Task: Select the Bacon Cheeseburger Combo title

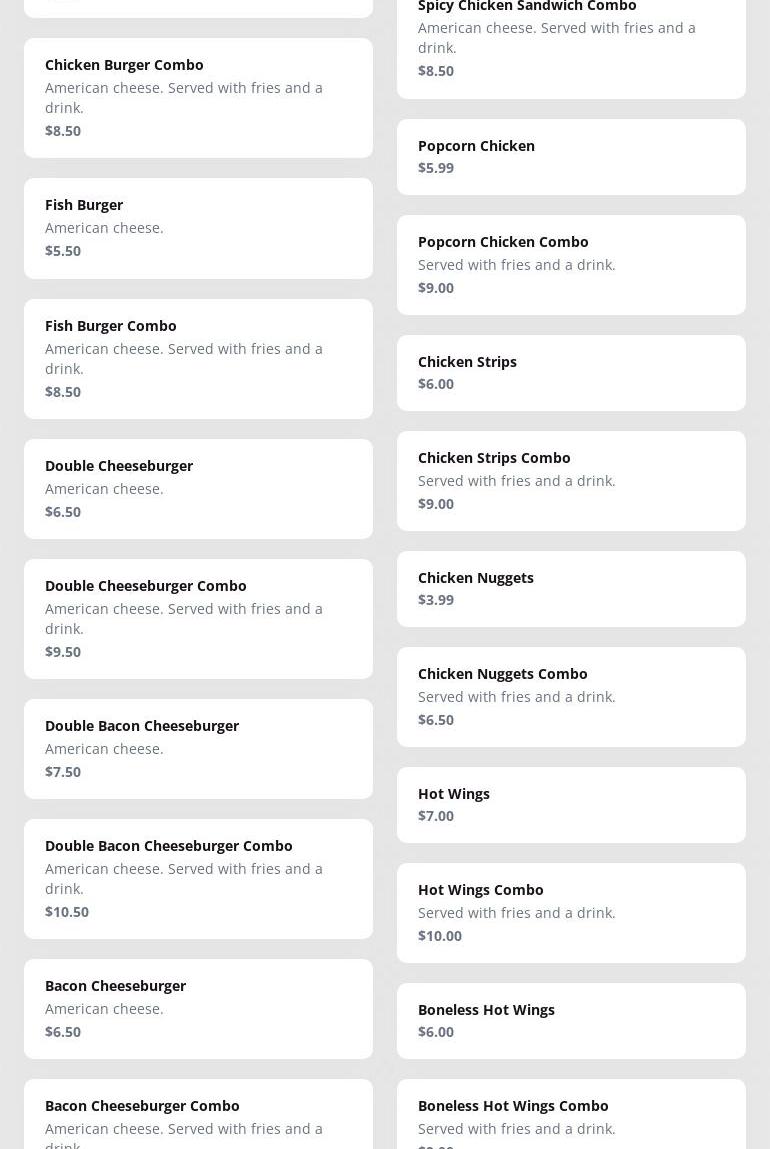Action: (x=142, y=1105)
